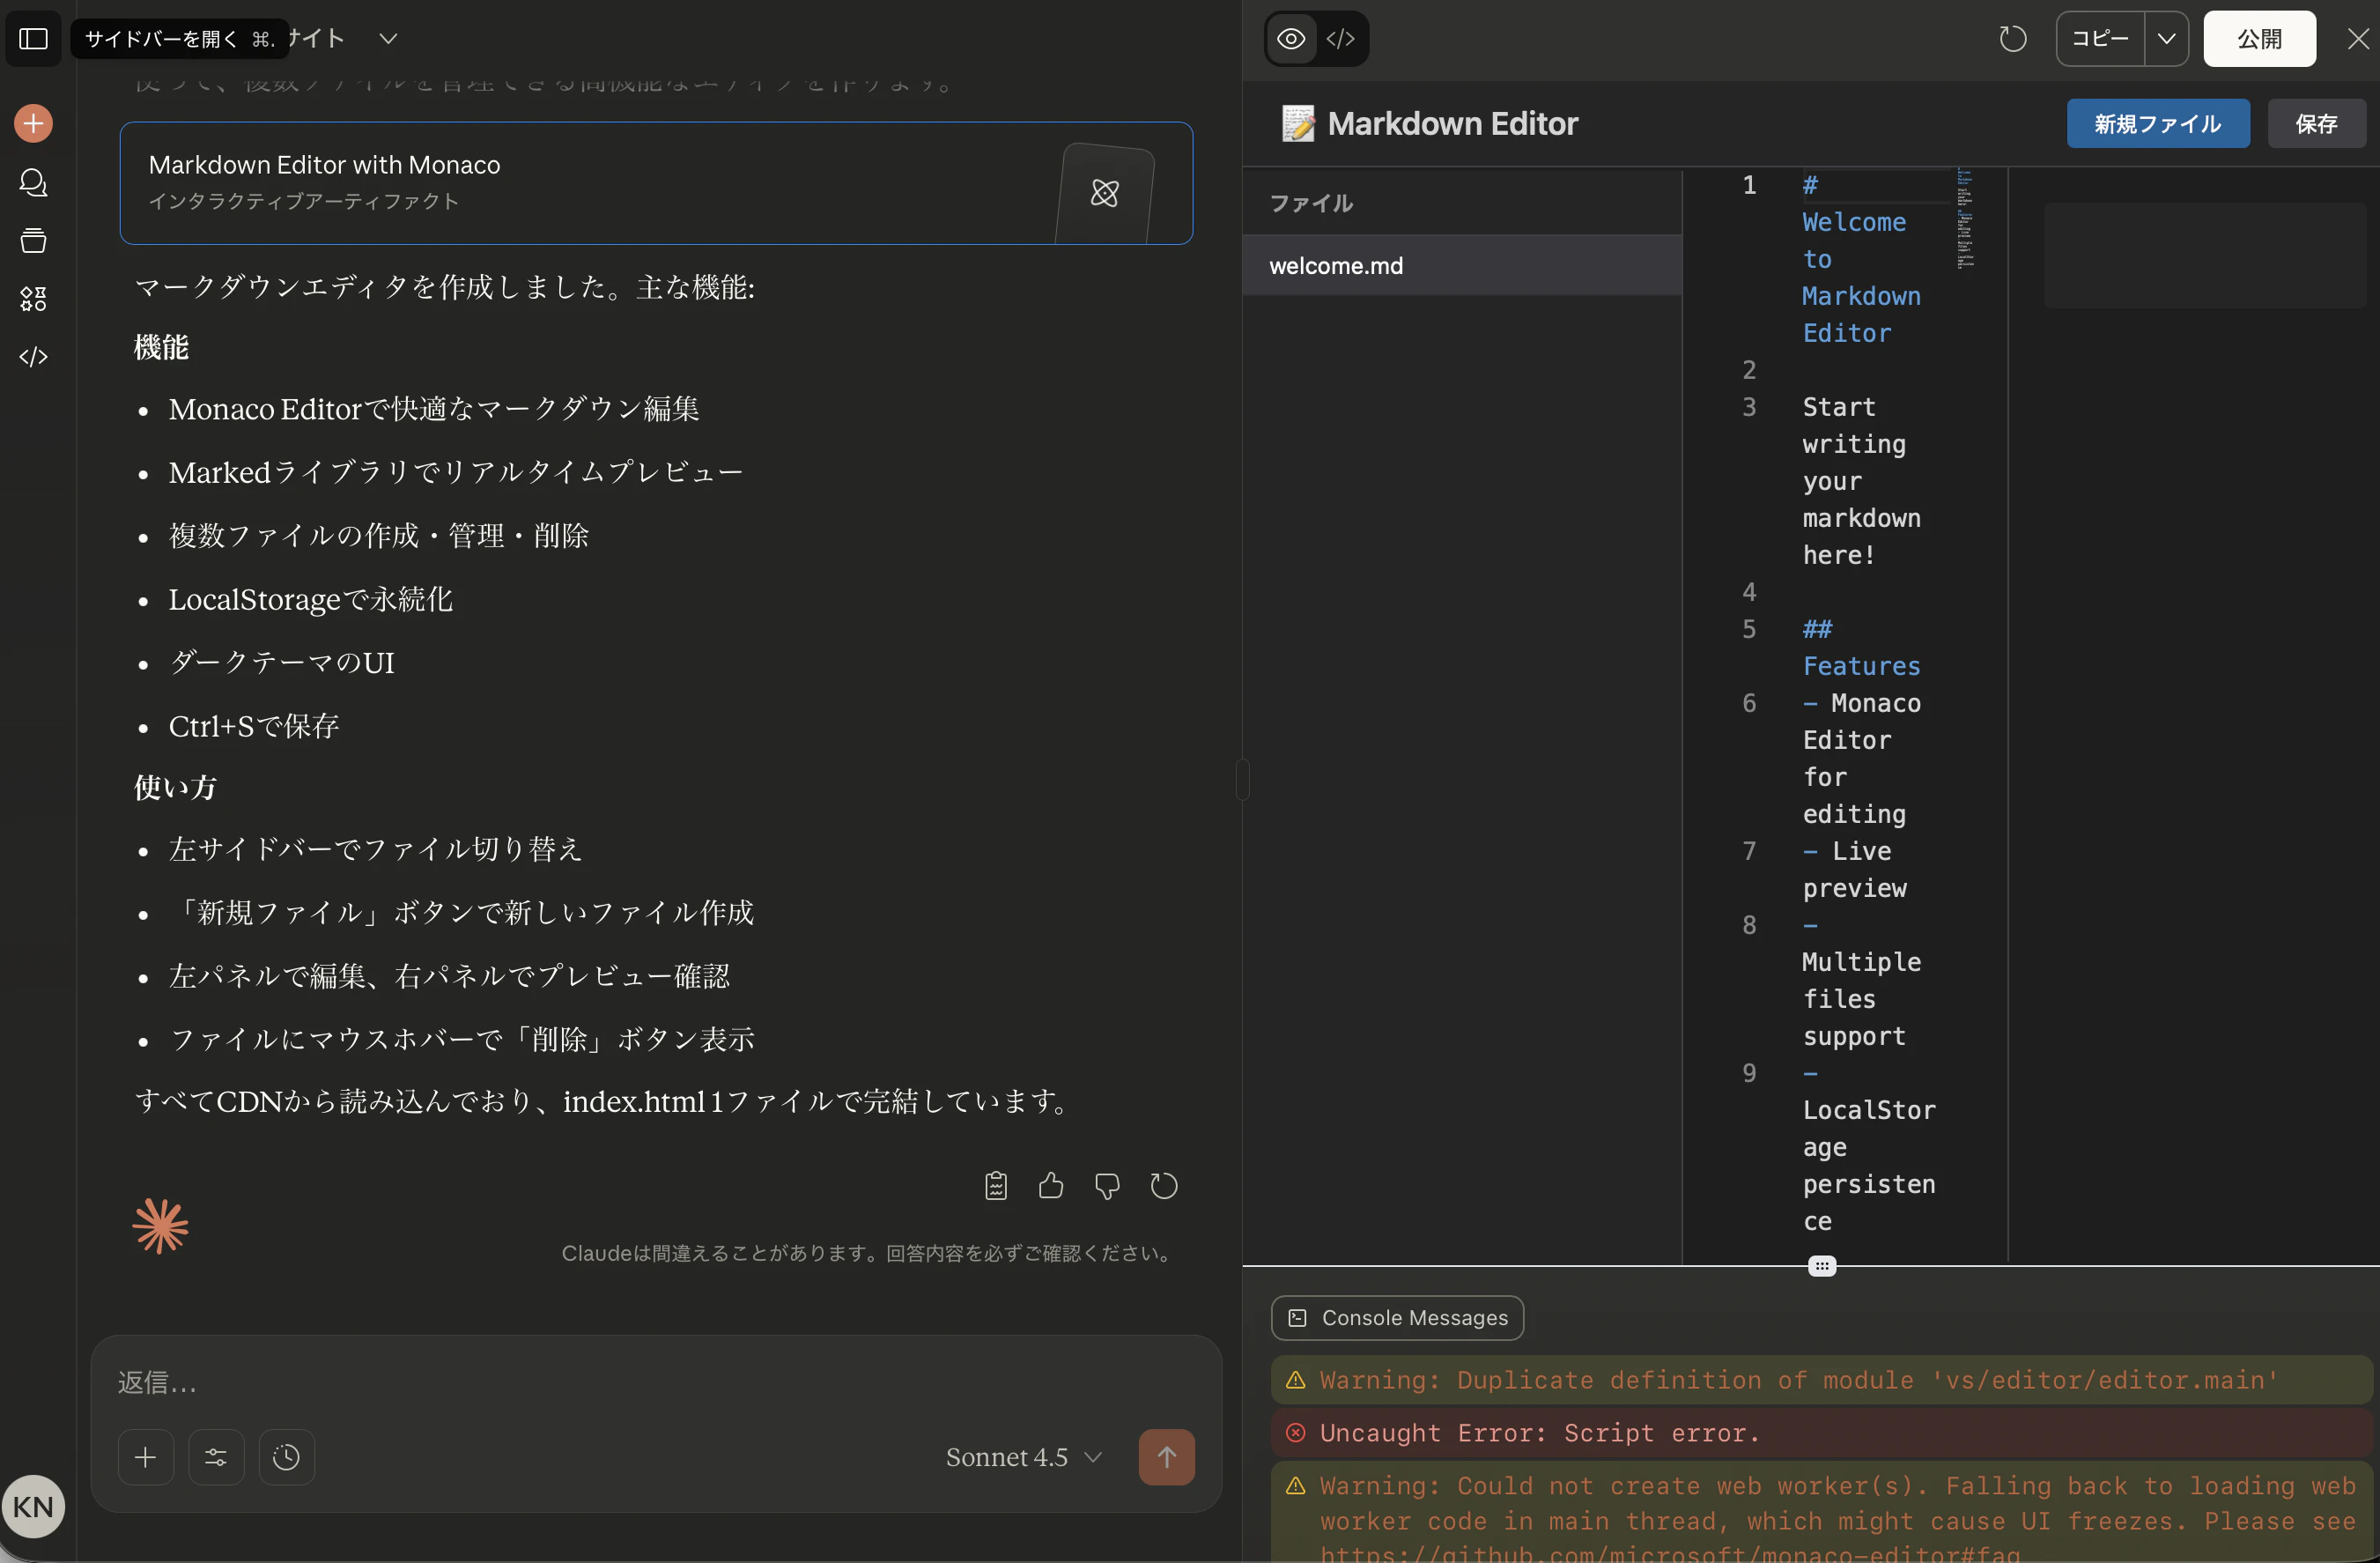This screenshot has width=2380, height=1563.
Task: Switch to preview eye view
Action: click(x=1291, y=39)
